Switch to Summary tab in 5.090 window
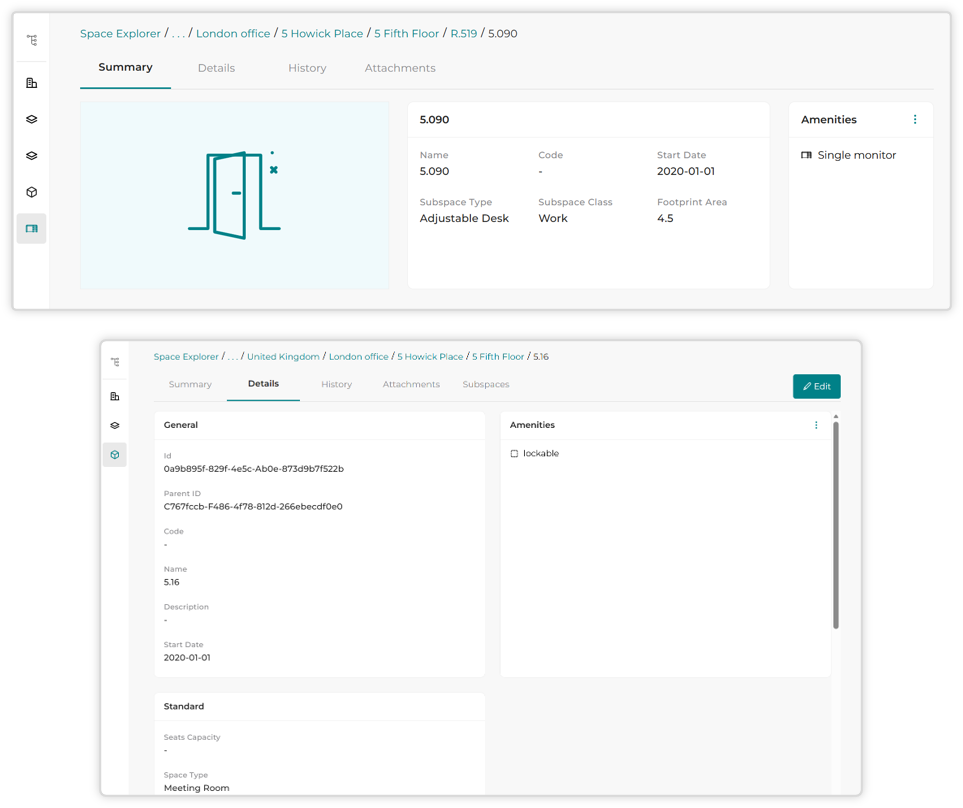Screen dimensions: 963x808 (125, 68)
